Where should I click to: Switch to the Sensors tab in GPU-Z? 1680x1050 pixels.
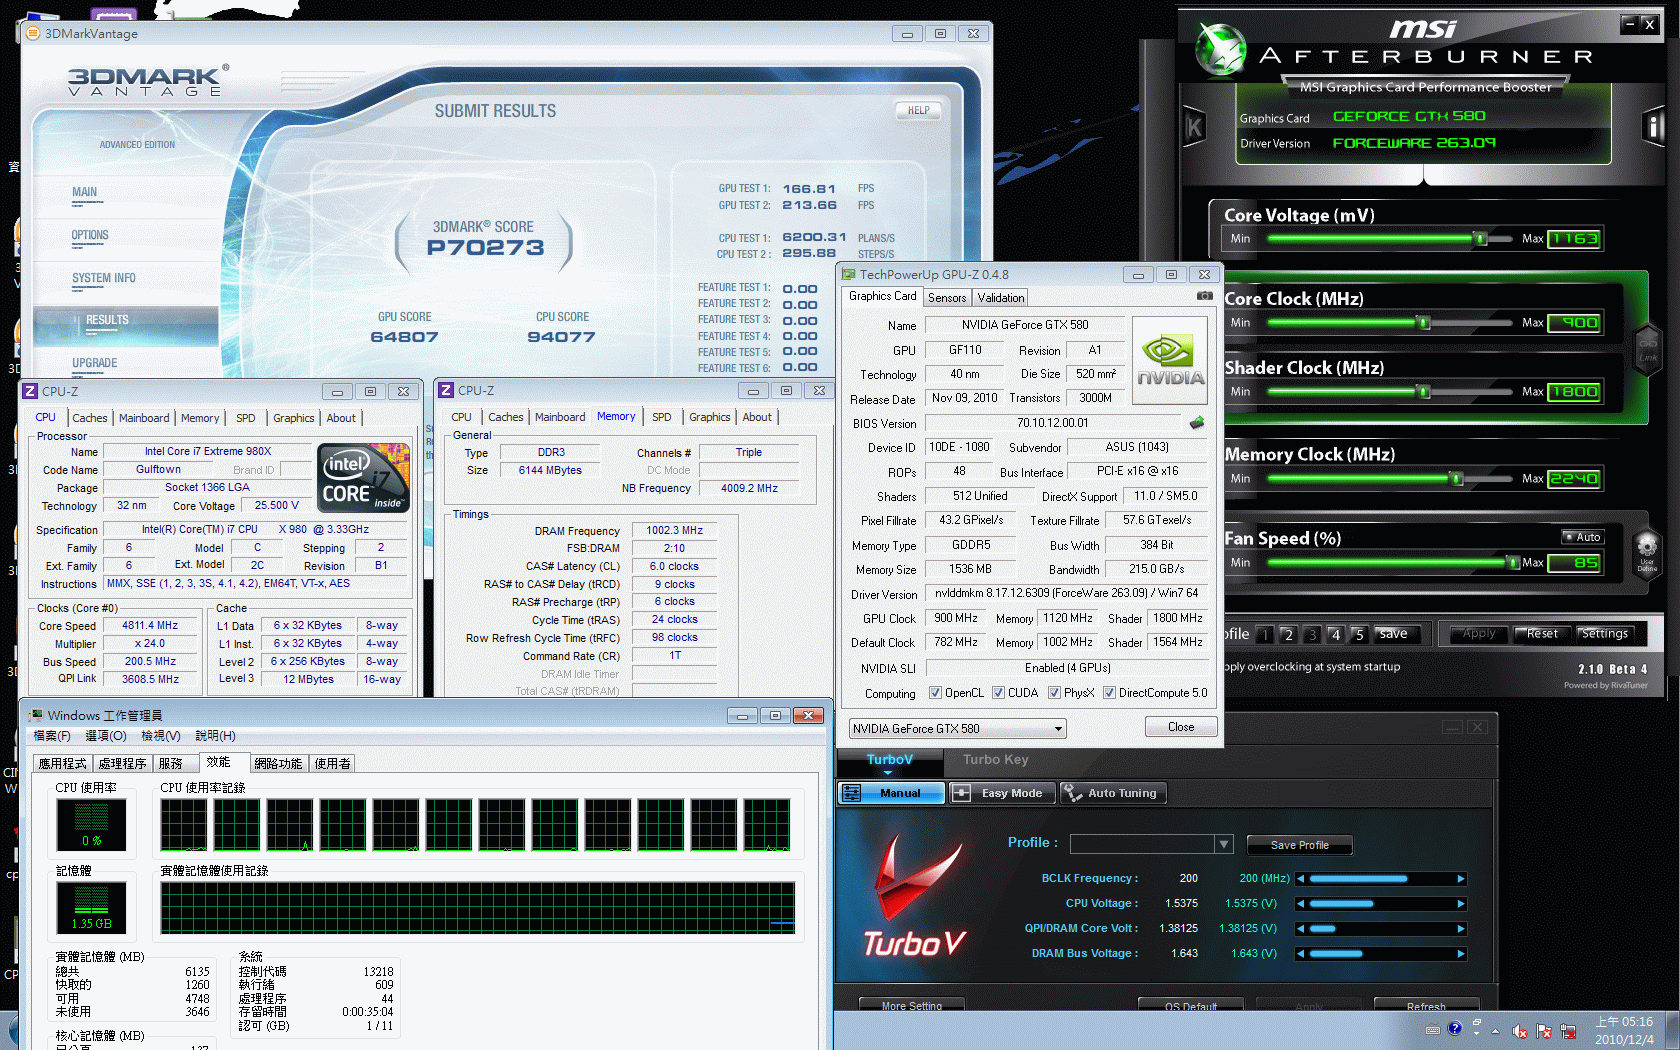[x=946, y=298]
